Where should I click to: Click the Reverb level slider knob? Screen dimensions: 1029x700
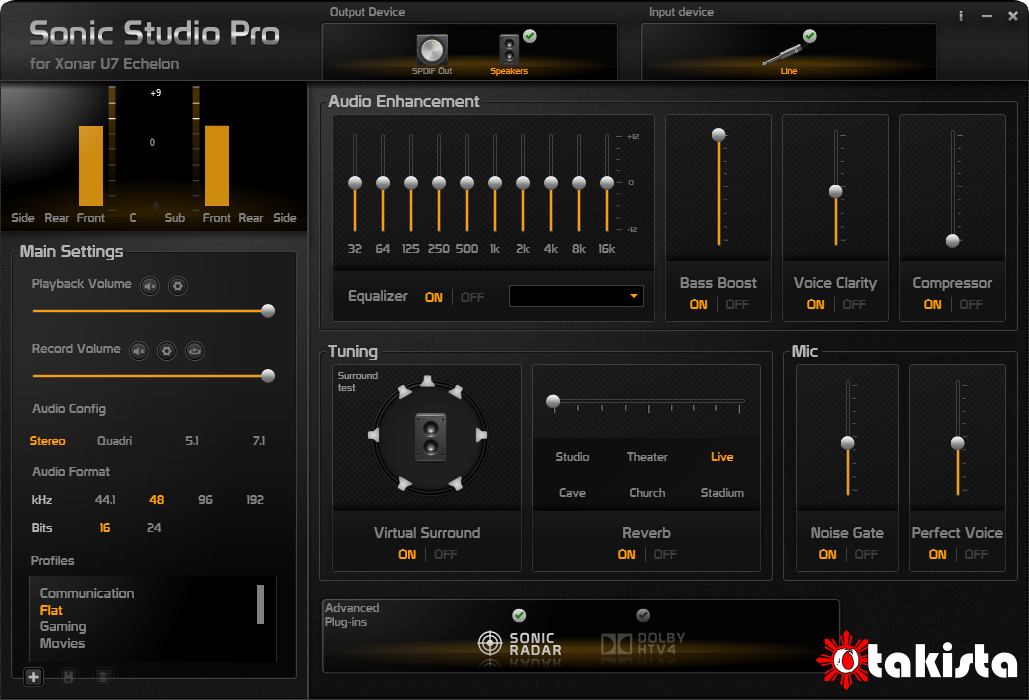click(x=553, y=401)
